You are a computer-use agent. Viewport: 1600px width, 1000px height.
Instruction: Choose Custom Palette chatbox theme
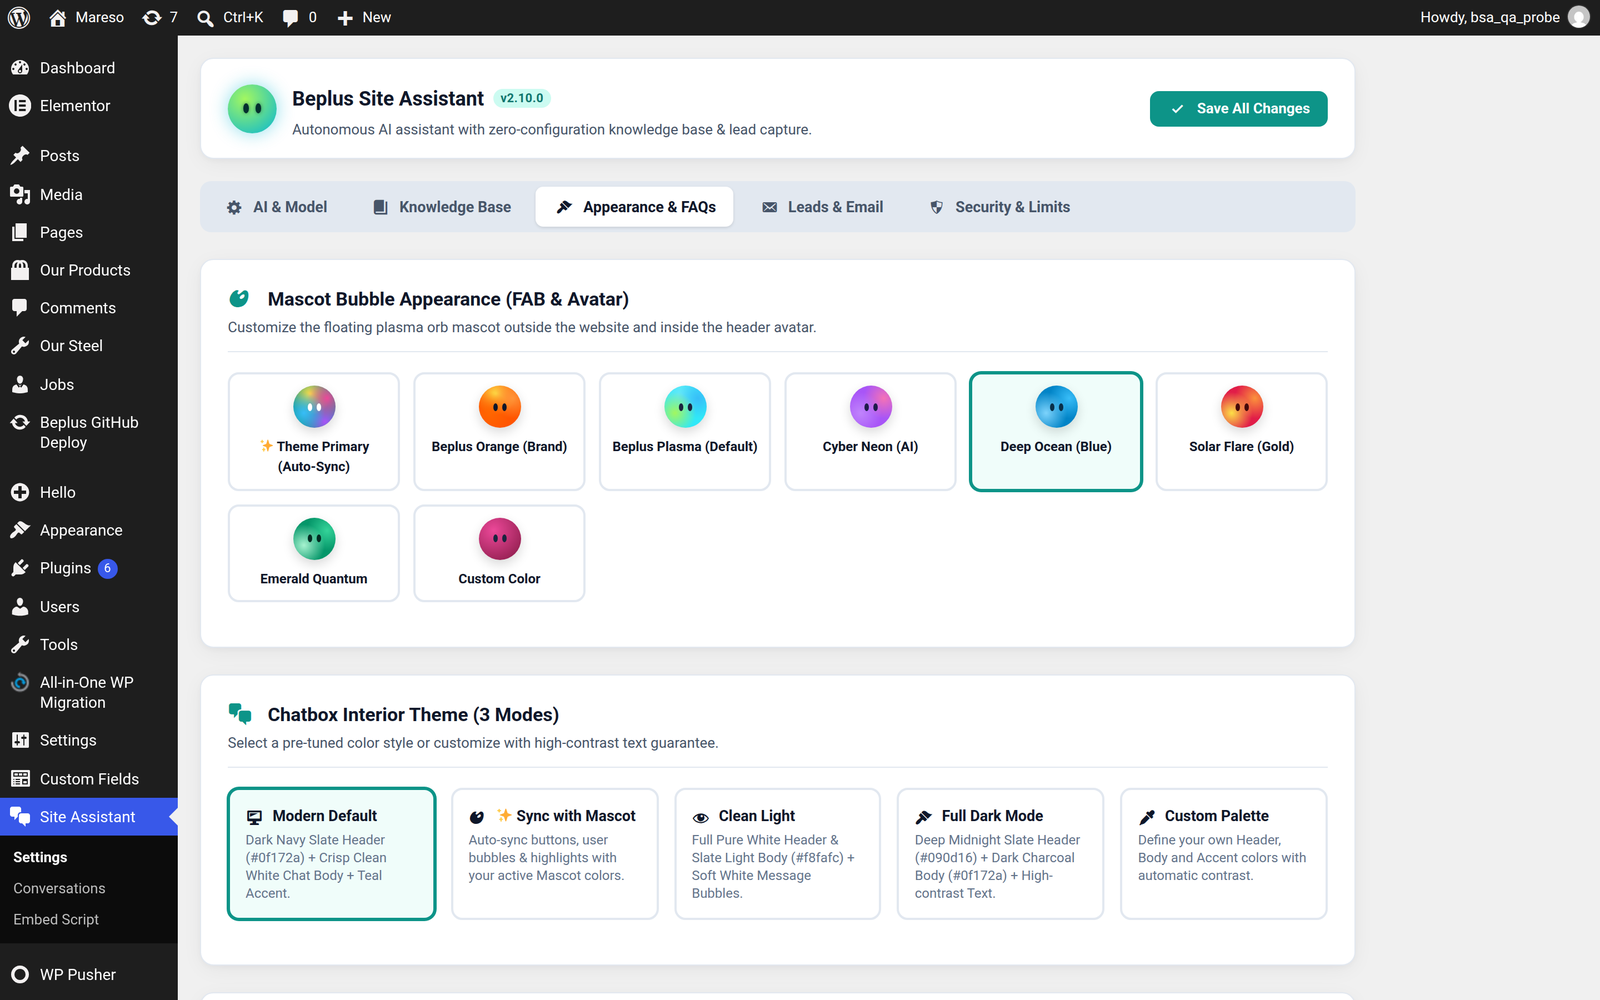1224,854
